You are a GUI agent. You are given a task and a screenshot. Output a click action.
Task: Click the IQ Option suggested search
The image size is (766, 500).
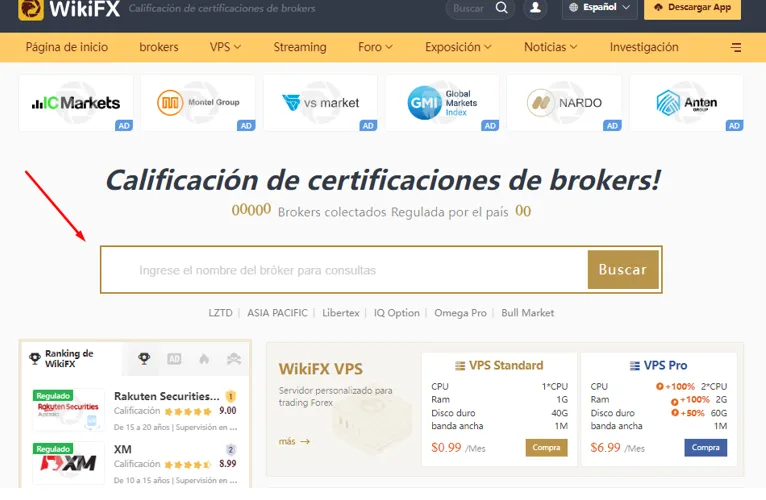[x=397, y=313]
